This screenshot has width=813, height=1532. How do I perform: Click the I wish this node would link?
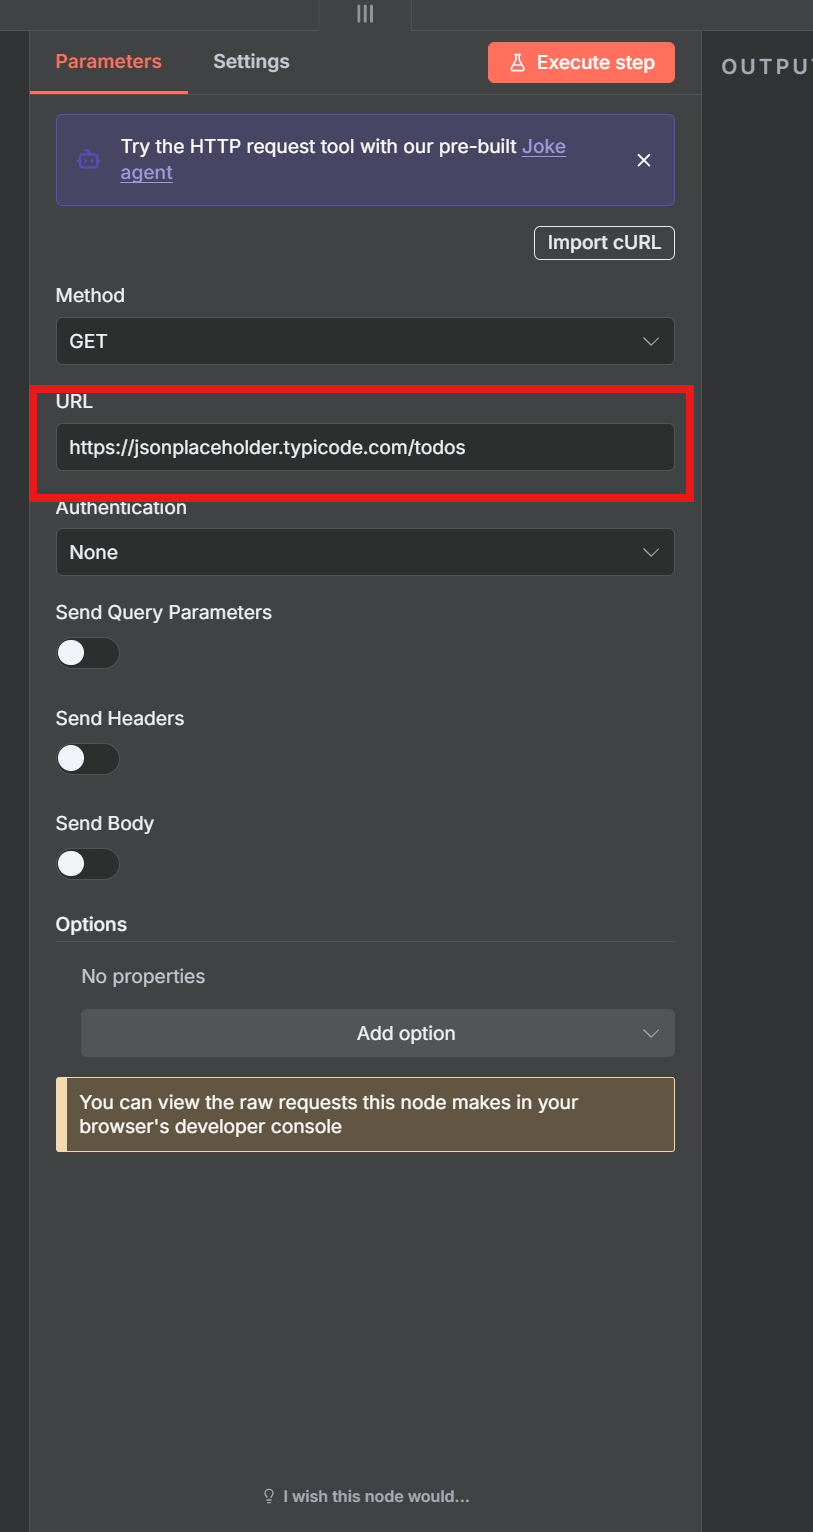click(x=375, y=1495)
